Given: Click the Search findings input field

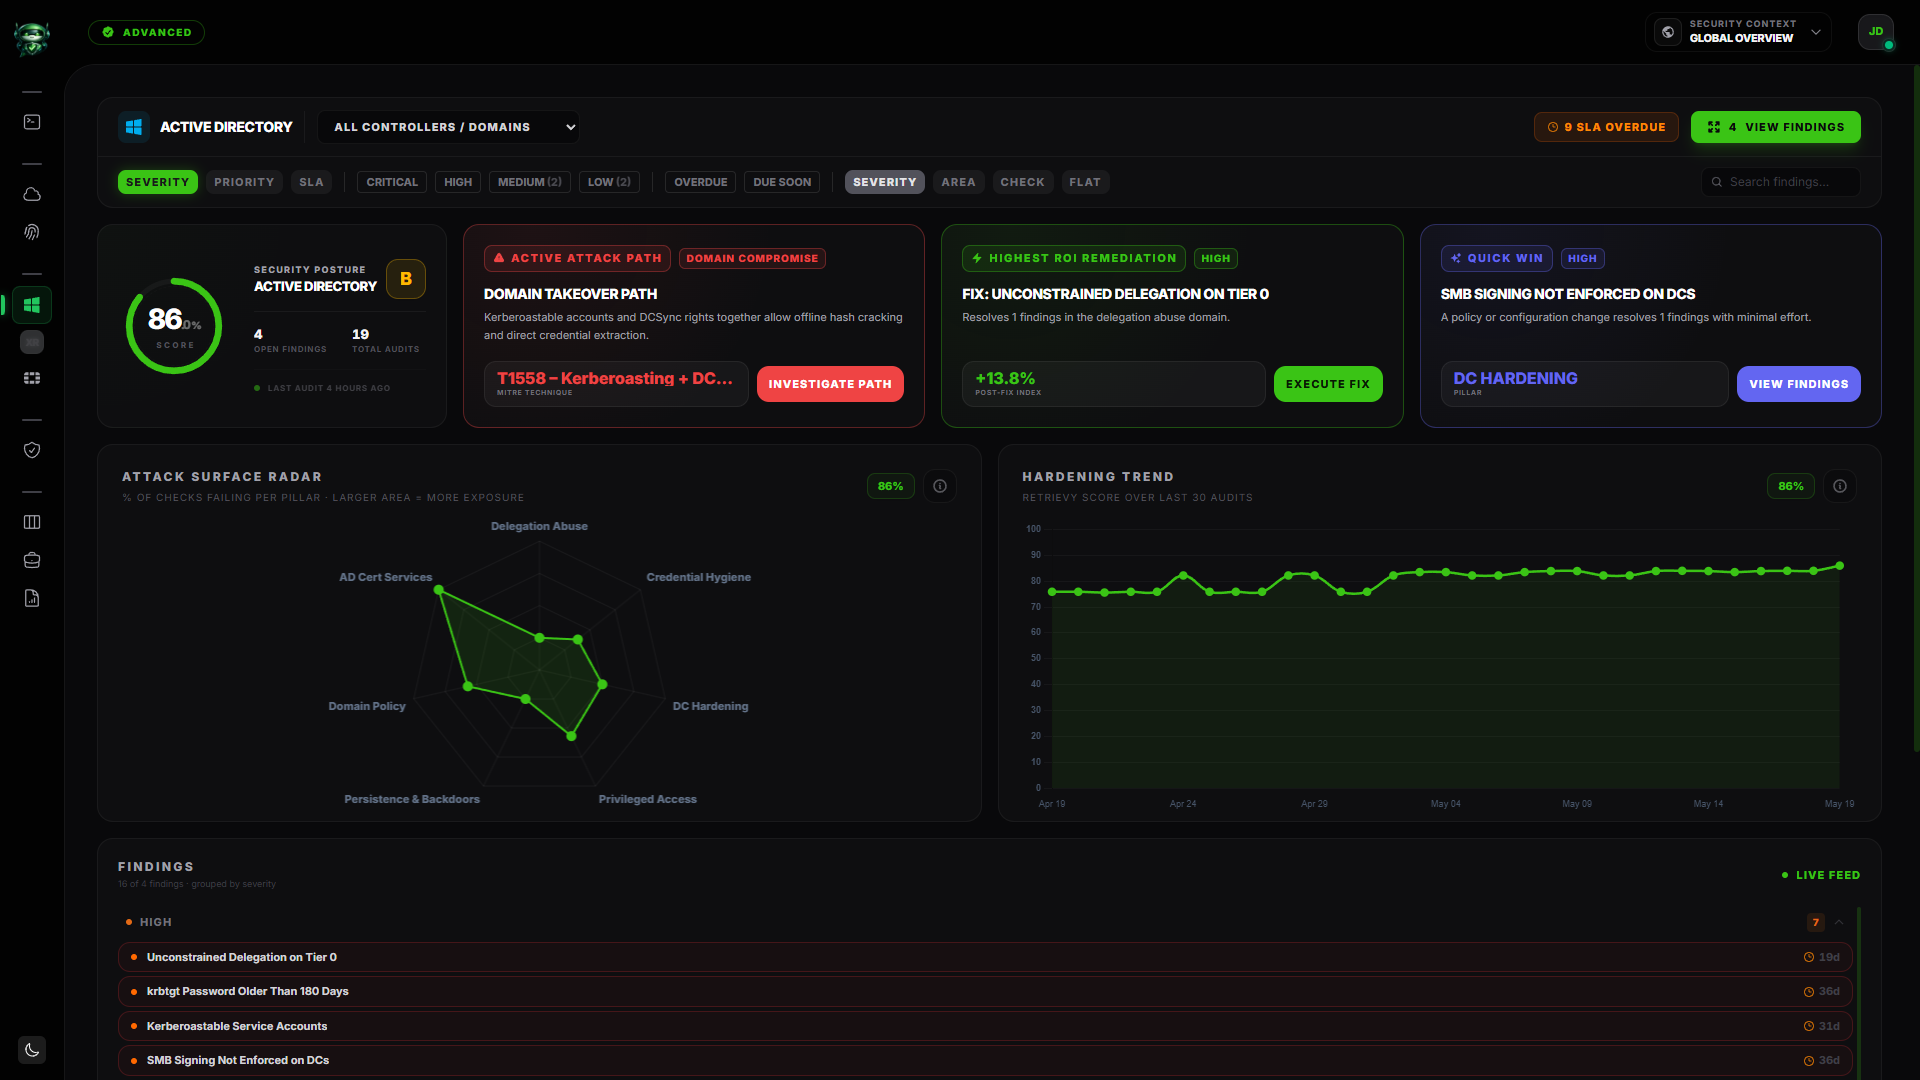Looking at the screenshot, I should [1781, 182].
